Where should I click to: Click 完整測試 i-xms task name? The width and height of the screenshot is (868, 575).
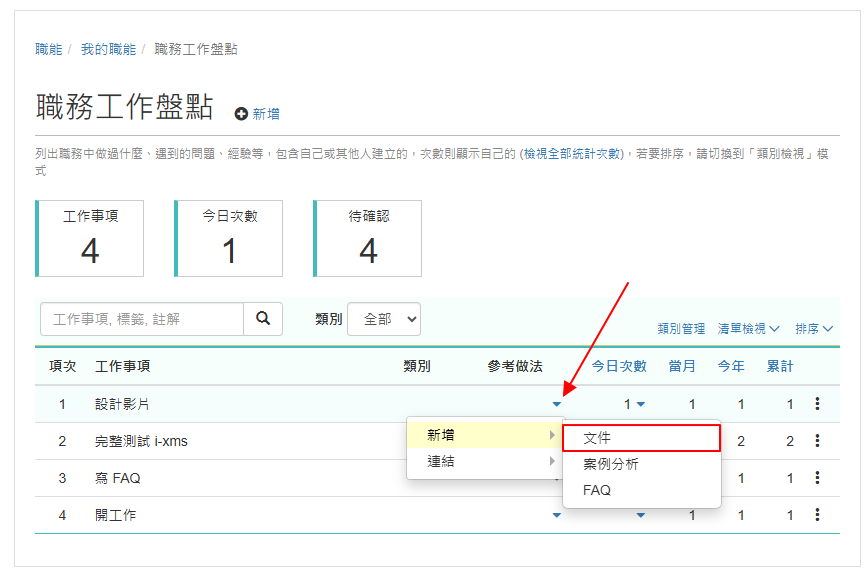[x=141, y=442]
